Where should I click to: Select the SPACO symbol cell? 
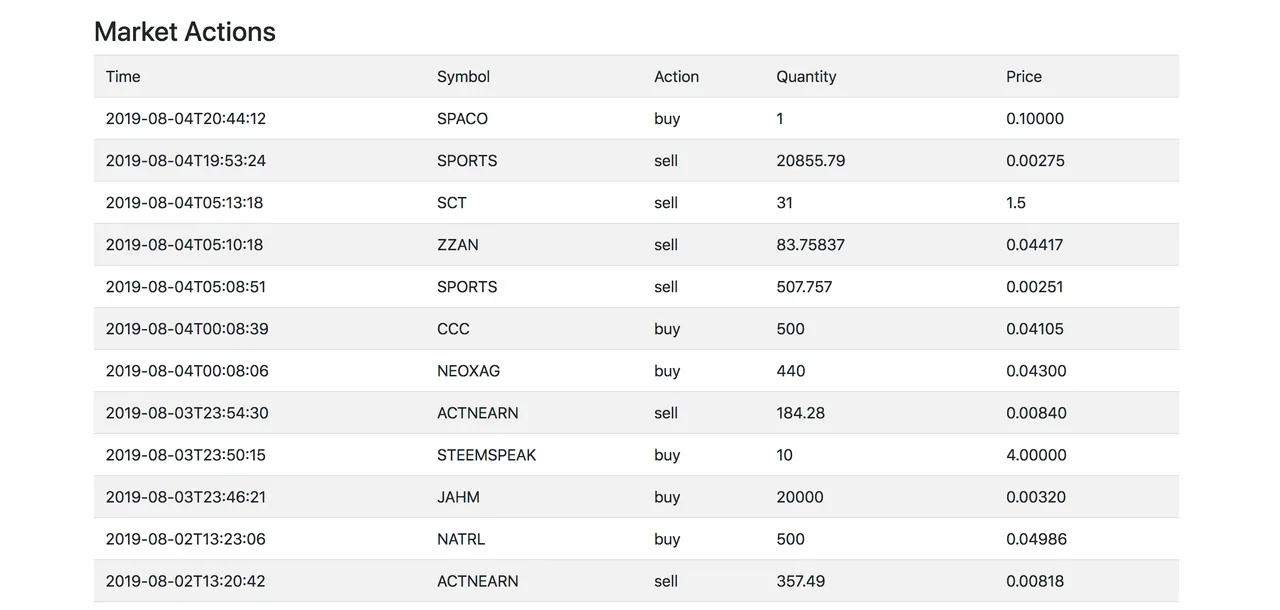462,119
